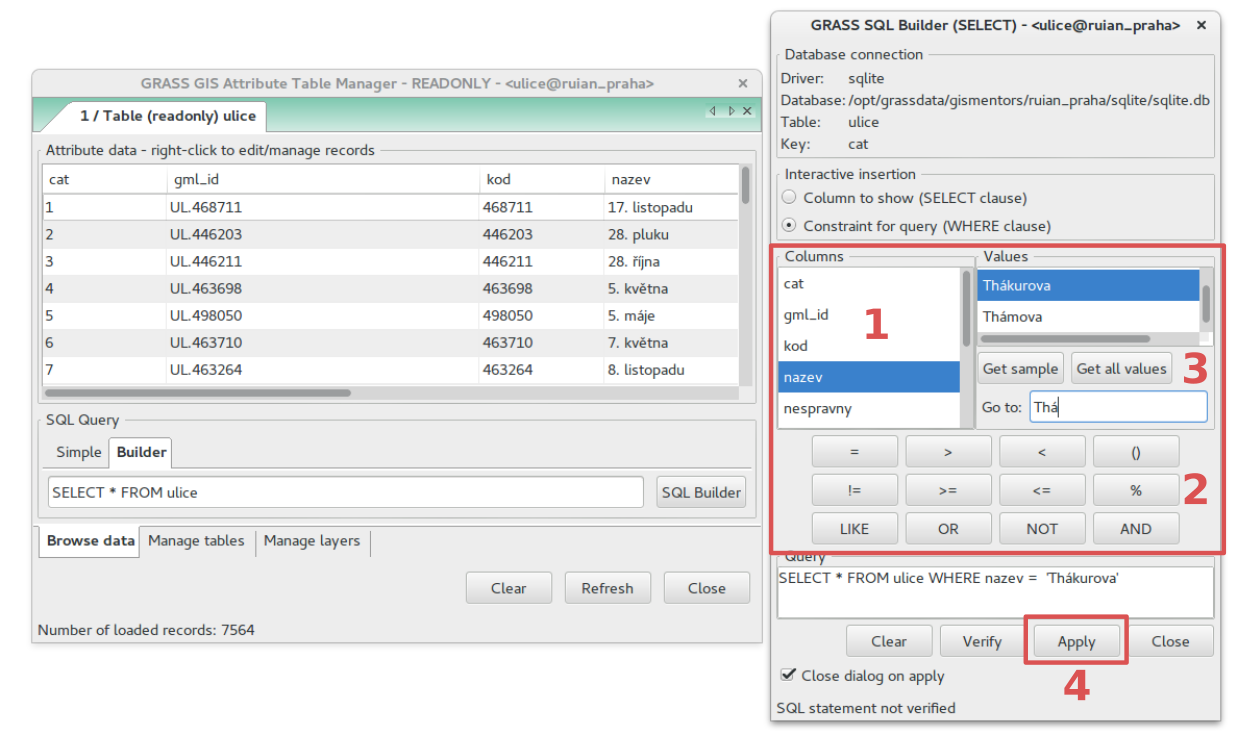Close the SQL Builder dialog with Close button

coord(1170,642)
